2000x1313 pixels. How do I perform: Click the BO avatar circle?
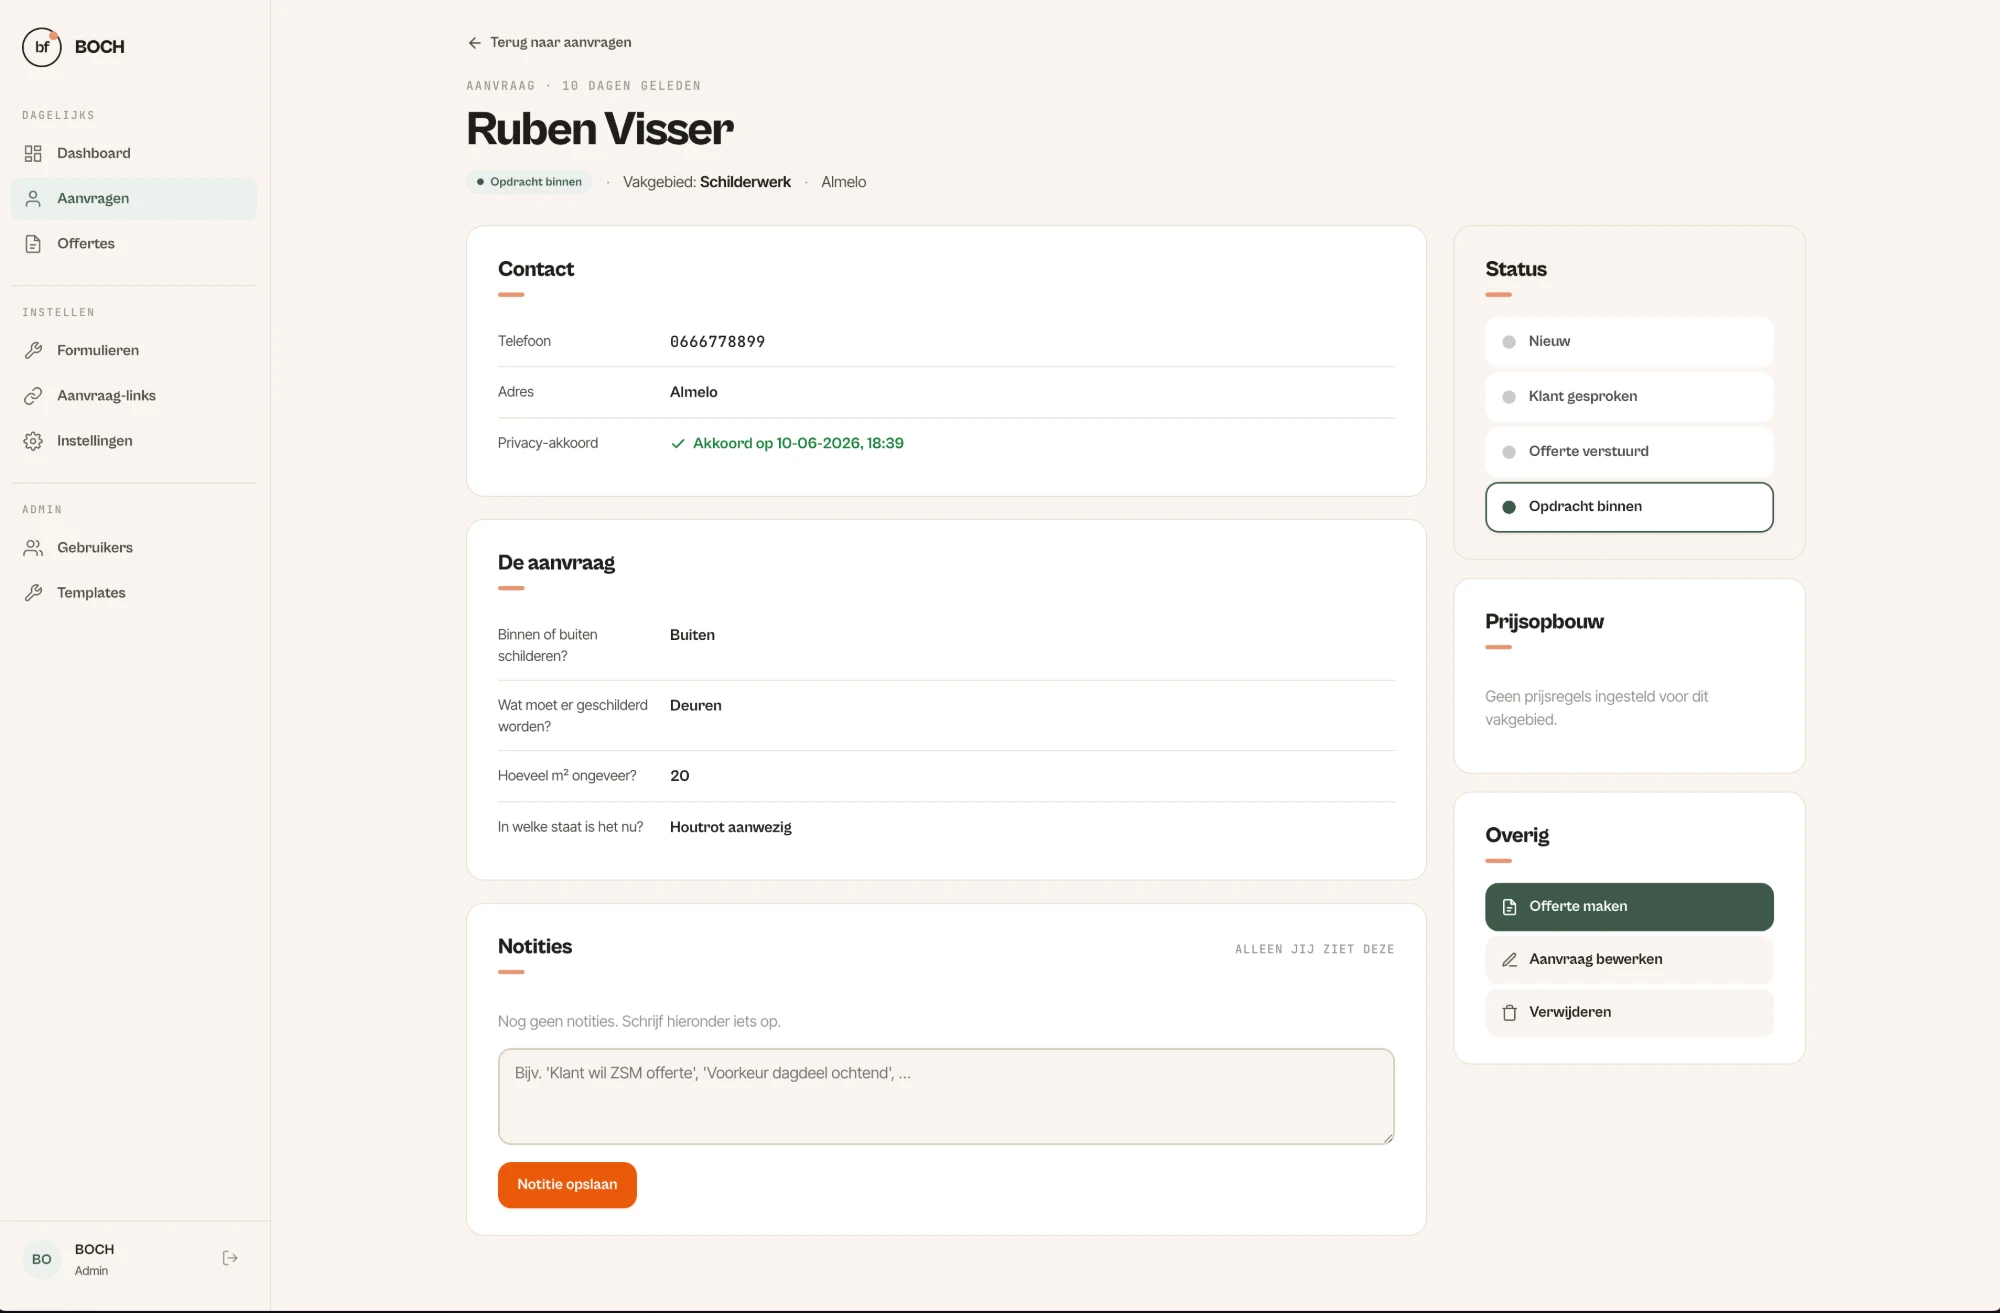[42, 1259]
